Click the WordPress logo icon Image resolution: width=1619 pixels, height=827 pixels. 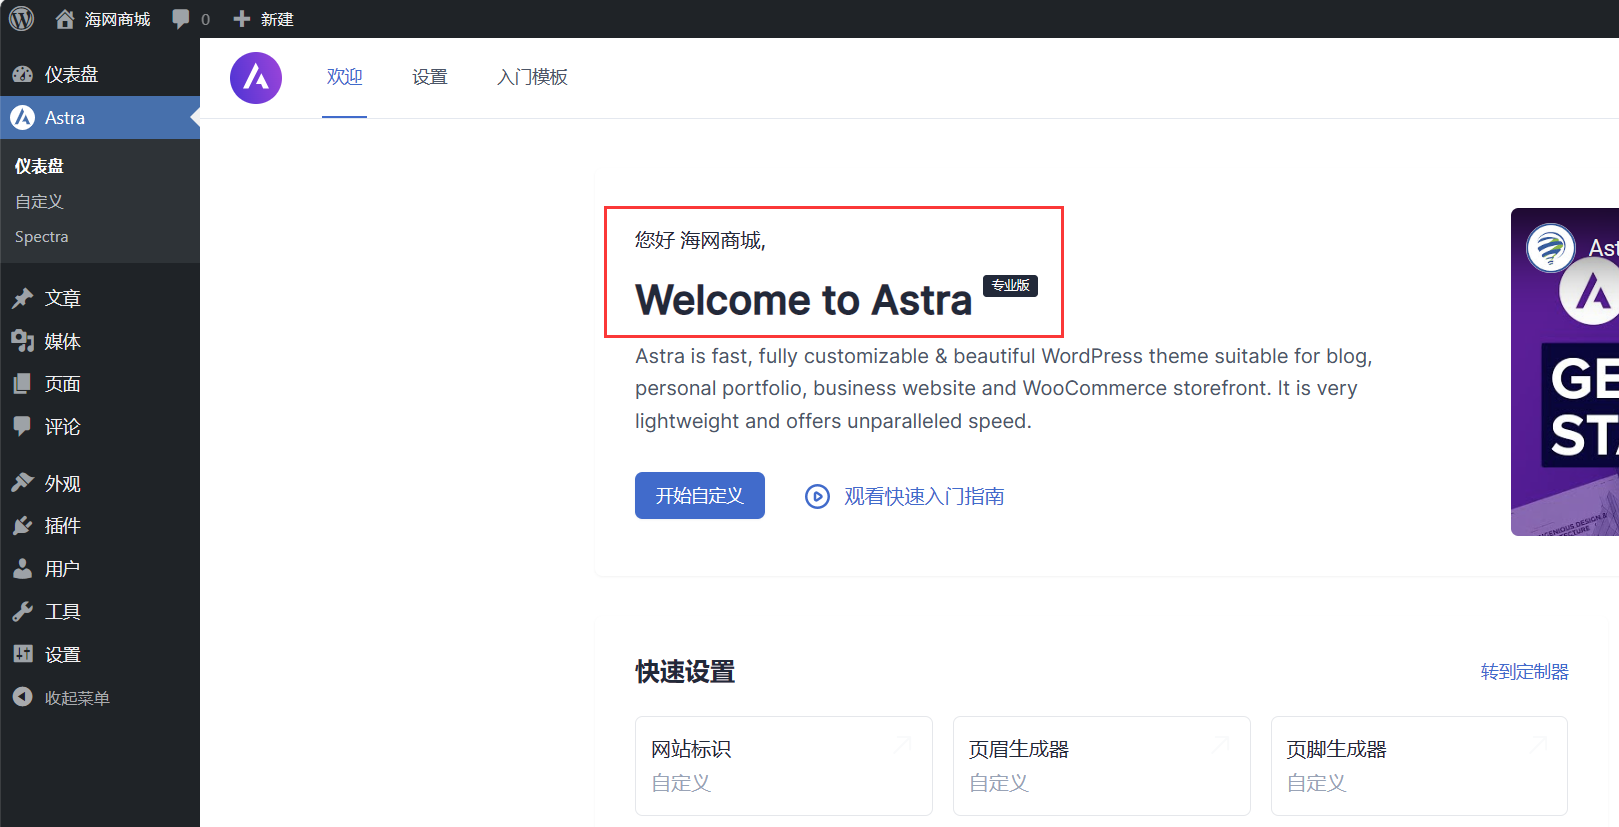click(21, 19)
